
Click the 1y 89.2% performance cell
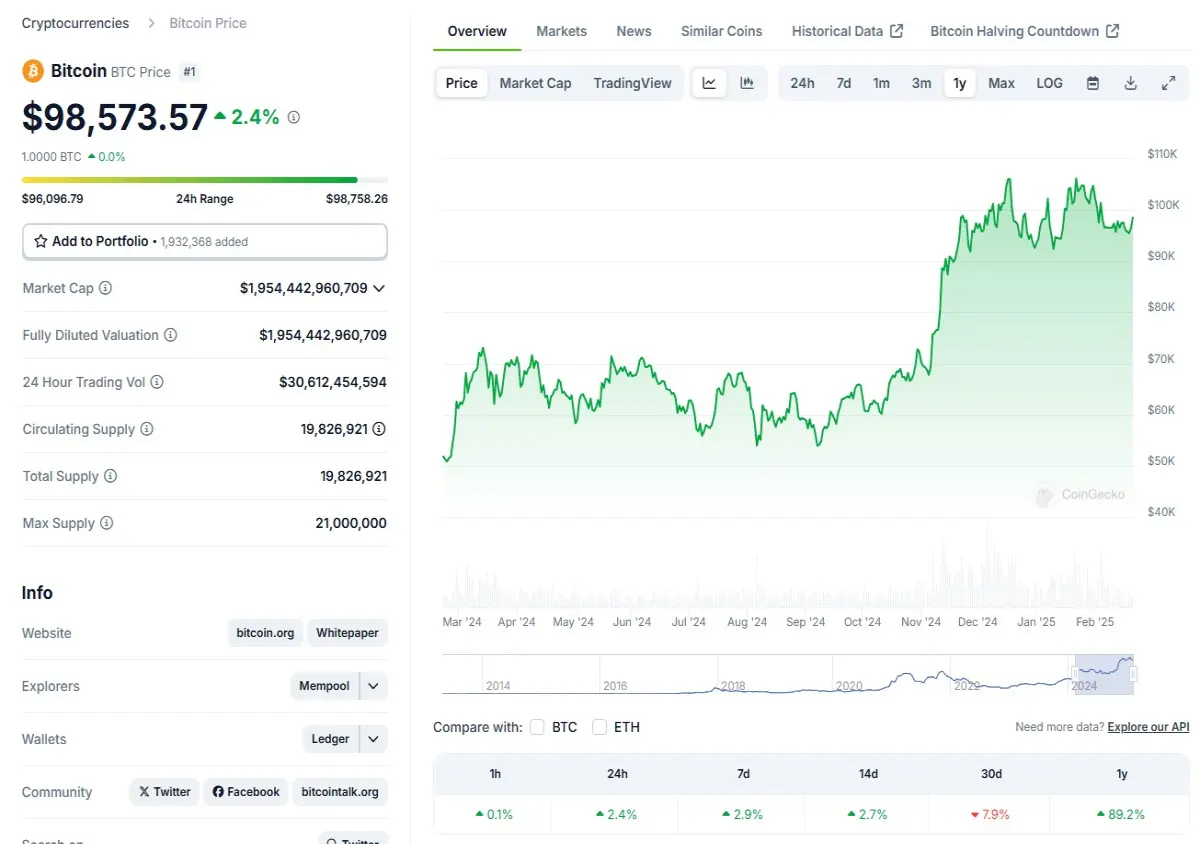(1122, 815)
